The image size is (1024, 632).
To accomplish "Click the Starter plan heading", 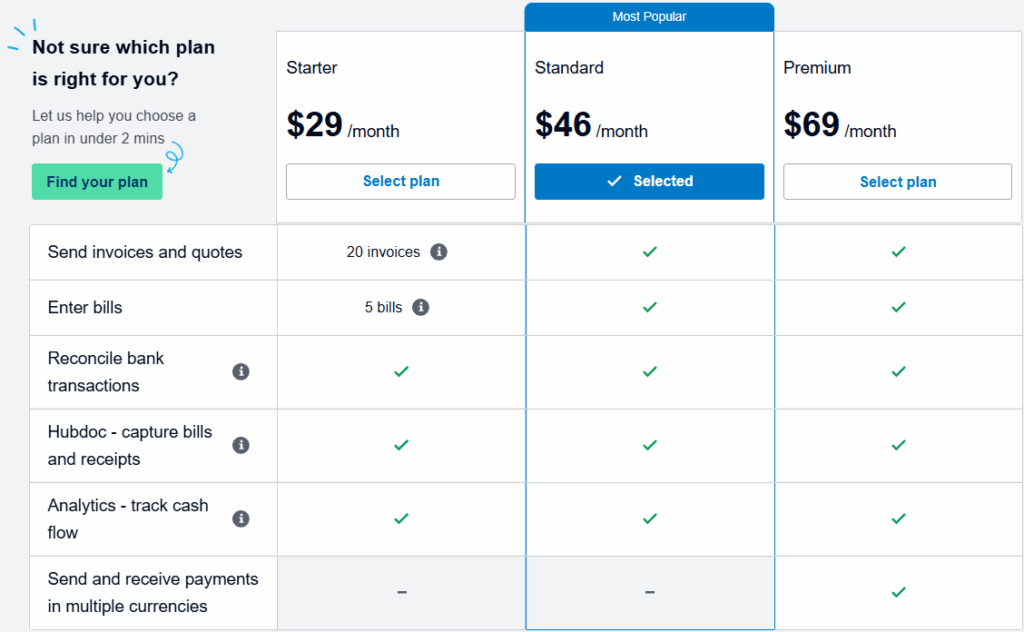I will click(312, 68).
